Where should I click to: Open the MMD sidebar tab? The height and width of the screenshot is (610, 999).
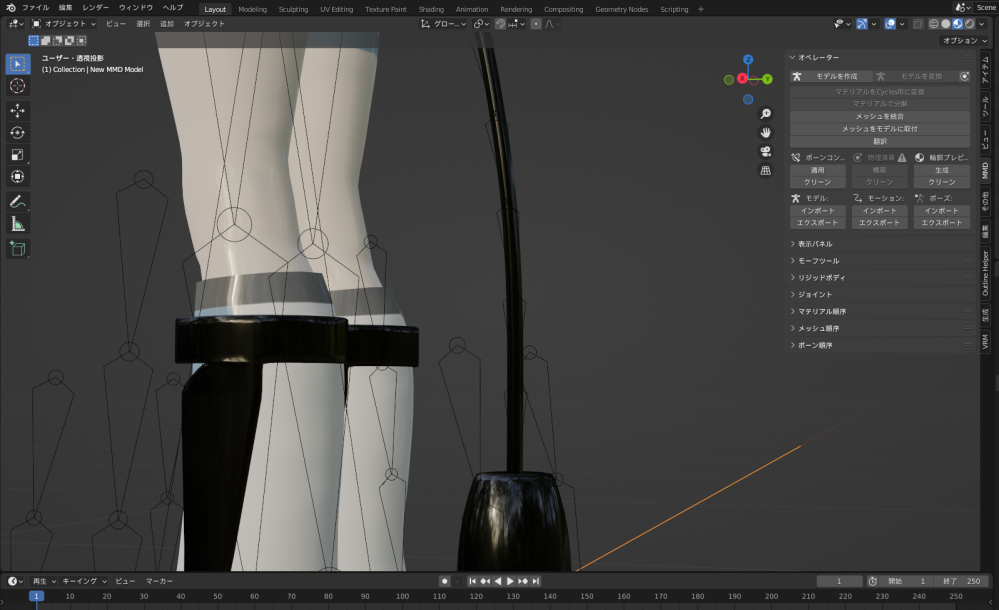pos(985,170)
